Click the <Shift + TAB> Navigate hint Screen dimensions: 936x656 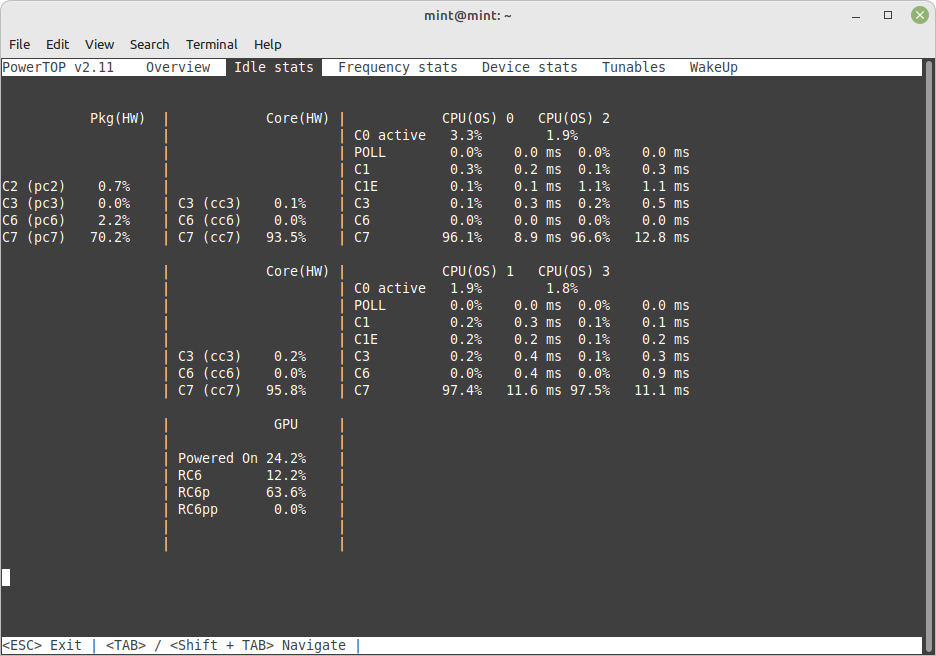point(258,645)
